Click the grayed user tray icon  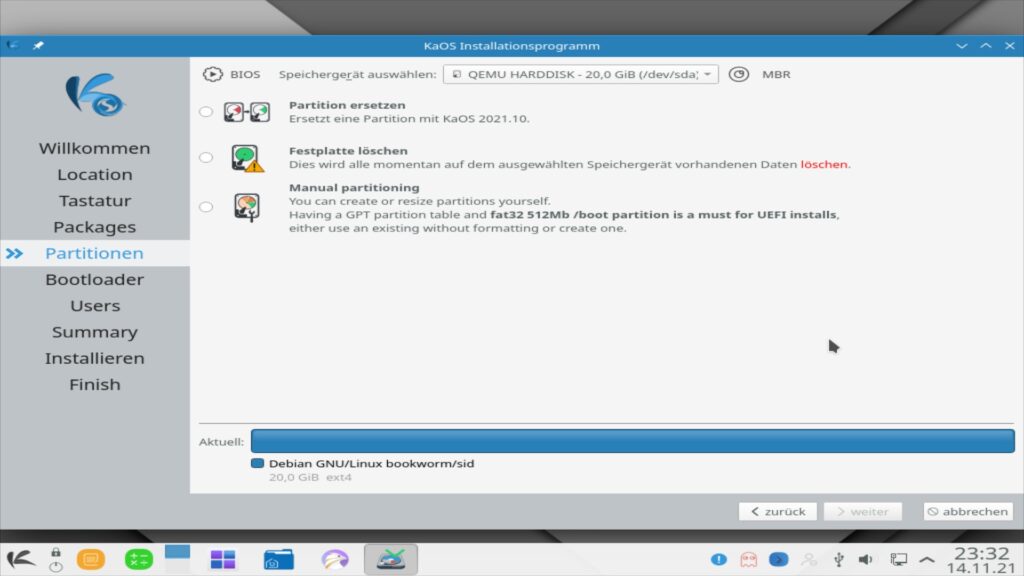pos(809,560)
